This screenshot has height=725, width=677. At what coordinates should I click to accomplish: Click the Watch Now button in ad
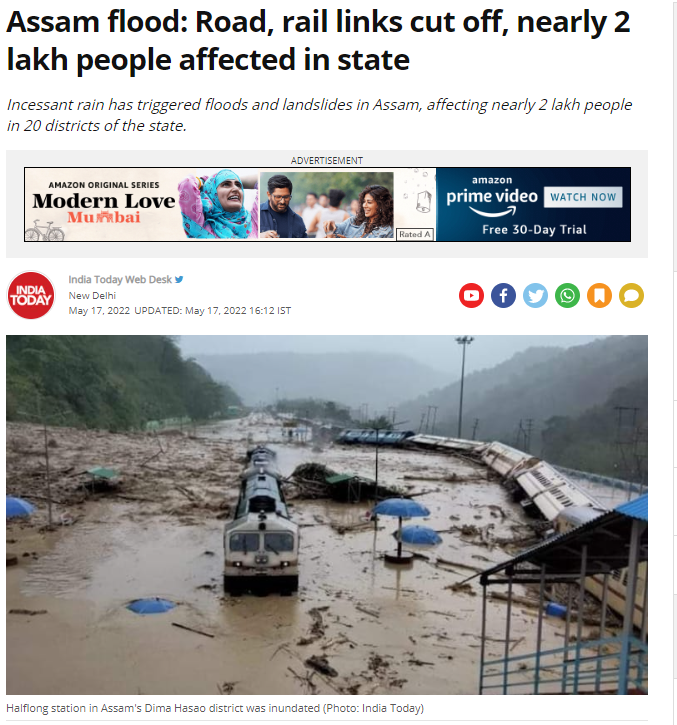(583, 197)
